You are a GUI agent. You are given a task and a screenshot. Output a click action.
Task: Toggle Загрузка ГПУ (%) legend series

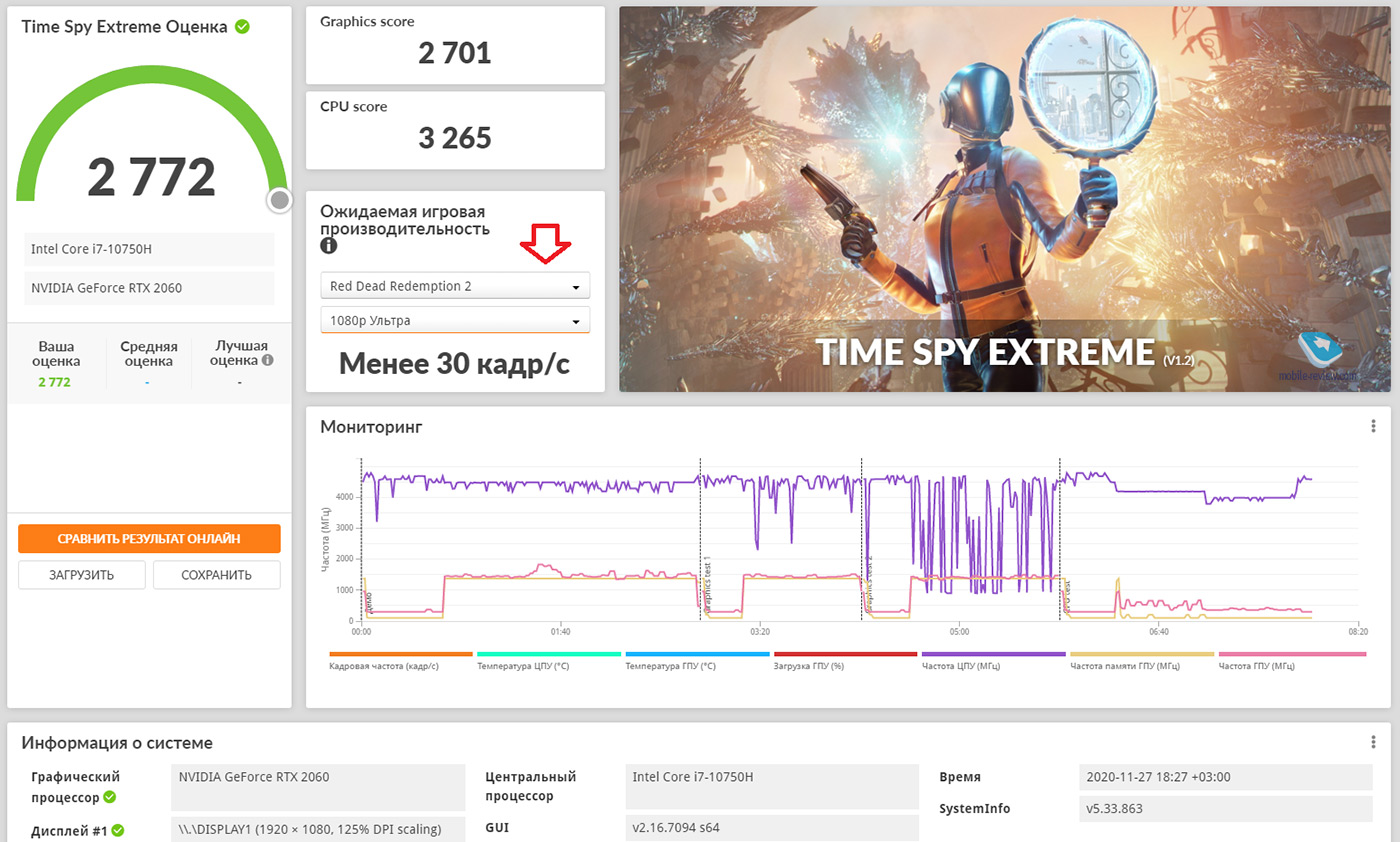click(x=844, y=660)
